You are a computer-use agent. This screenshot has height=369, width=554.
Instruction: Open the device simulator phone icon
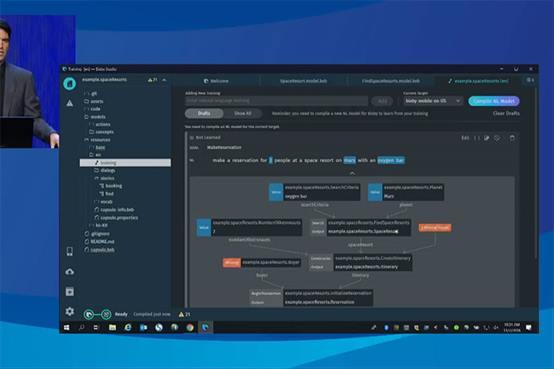pyautogui.click(x=70, y=251)
